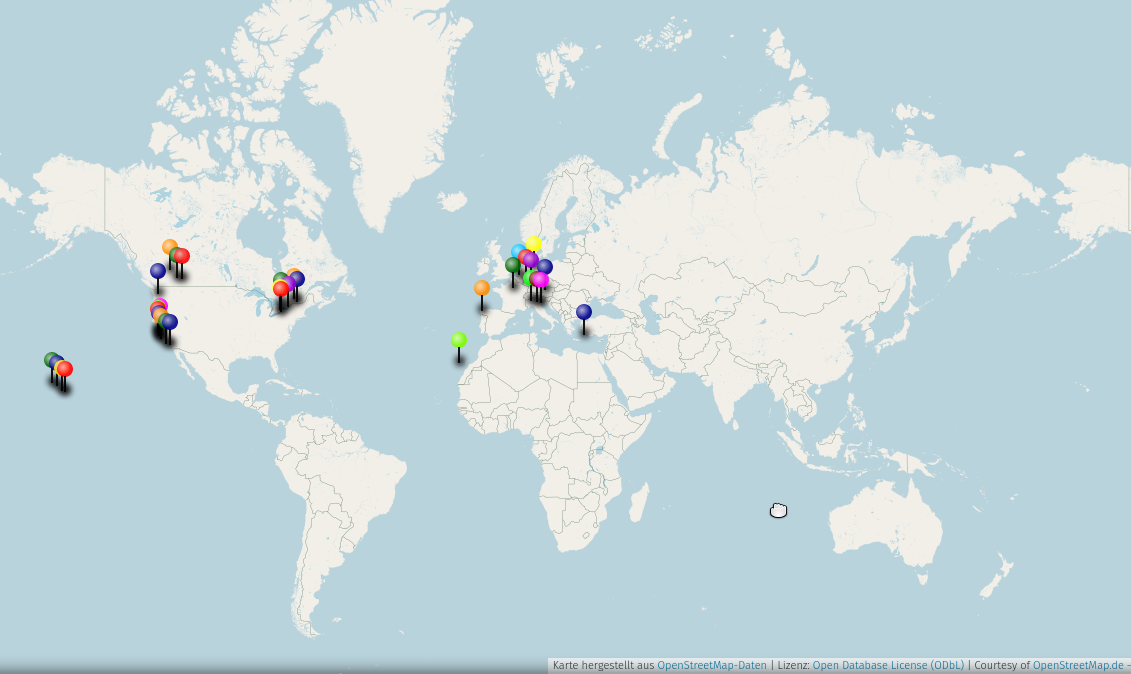Select the dark blue pin over western Turkey
Screen dimensions: 1131x674
(584, 312)
